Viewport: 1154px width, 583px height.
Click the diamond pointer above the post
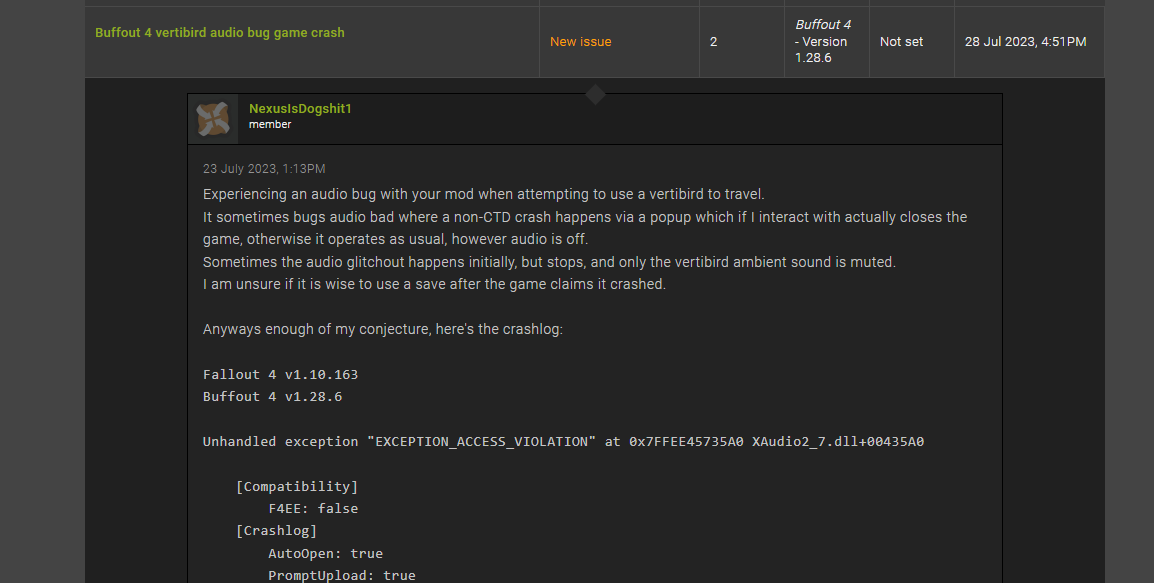pyautogui.click(x=595, y=95)
